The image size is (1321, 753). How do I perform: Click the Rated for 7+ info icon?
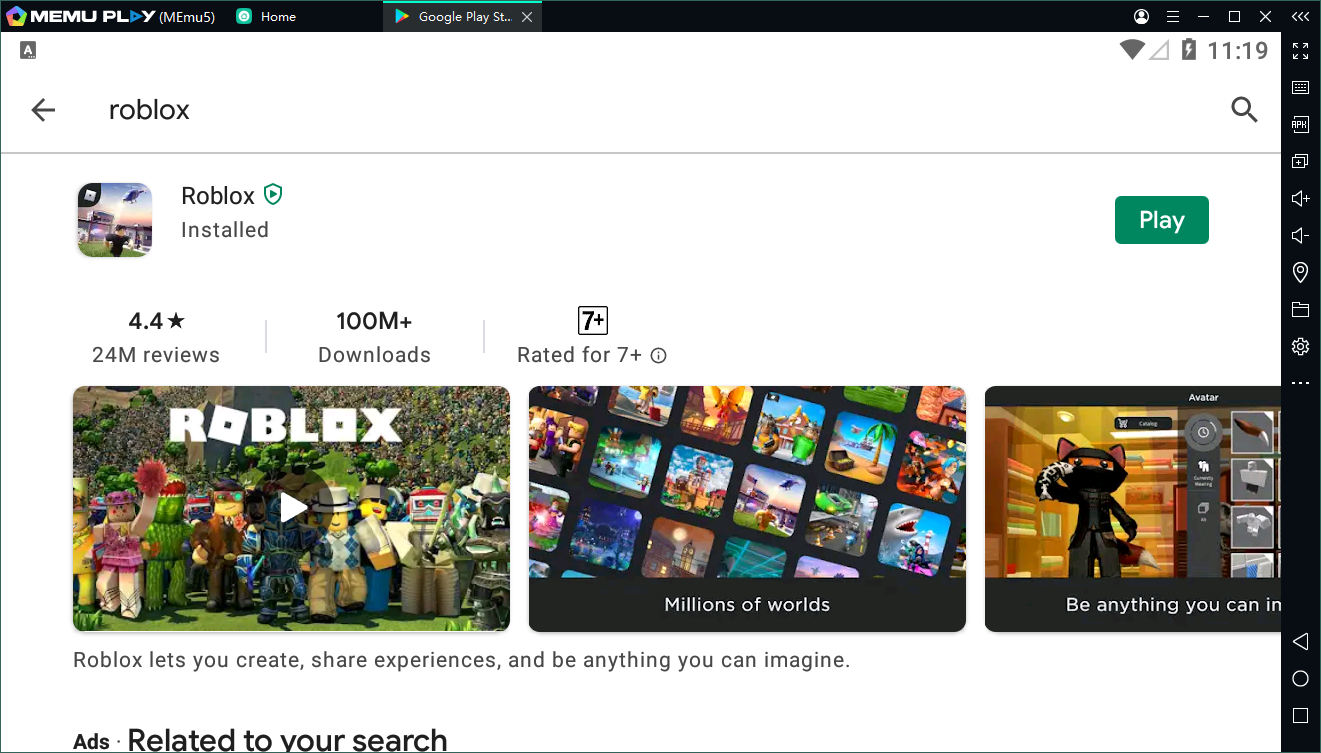658,356
